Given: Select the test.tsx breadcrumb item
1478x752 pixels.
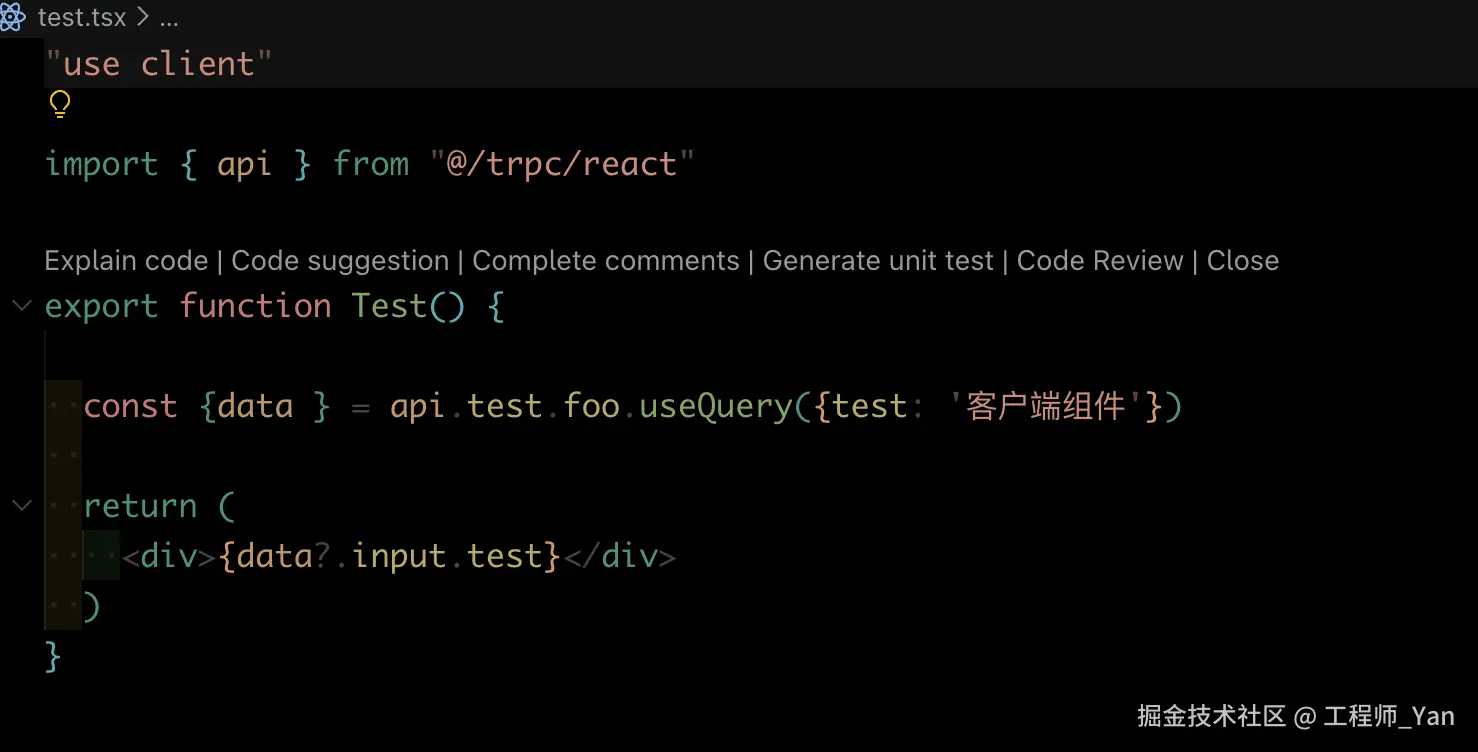Looking at the screenshot, I should coord(81,17).
